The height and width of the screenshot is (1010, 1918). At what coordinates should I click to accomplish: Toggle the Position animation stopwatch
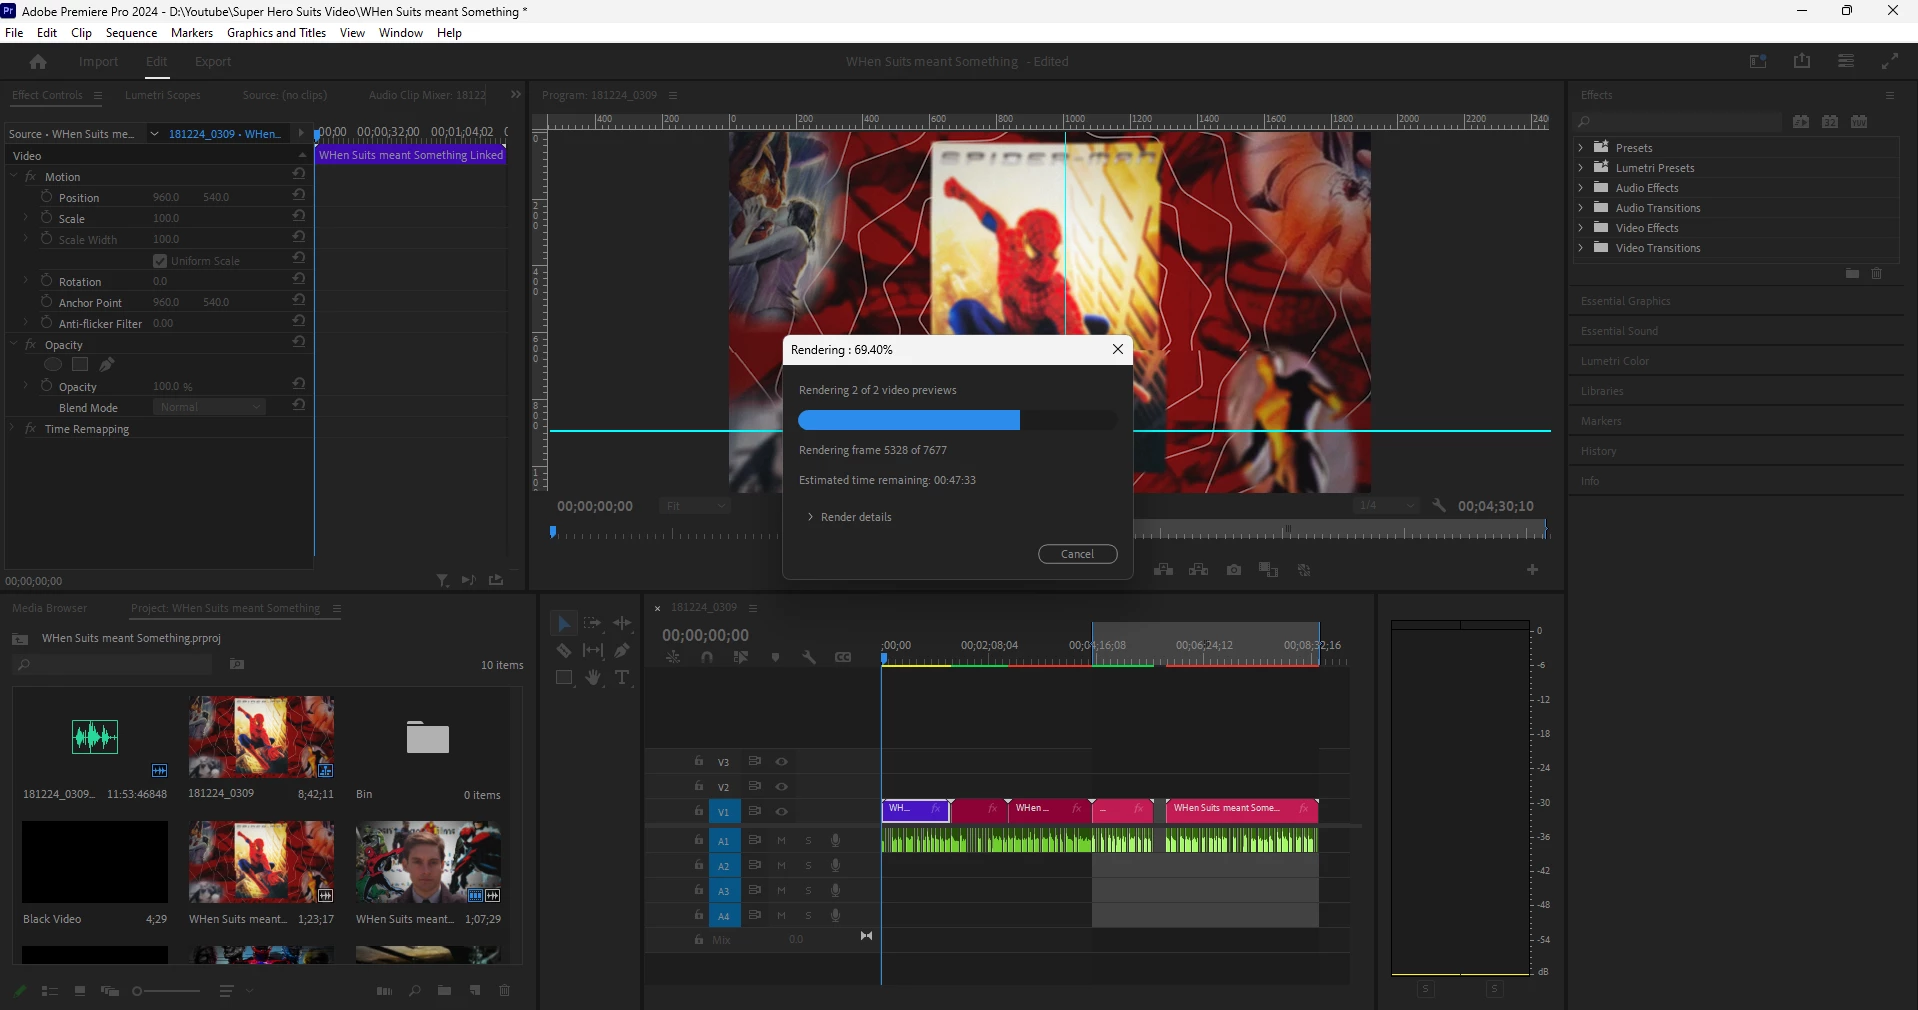46,197
